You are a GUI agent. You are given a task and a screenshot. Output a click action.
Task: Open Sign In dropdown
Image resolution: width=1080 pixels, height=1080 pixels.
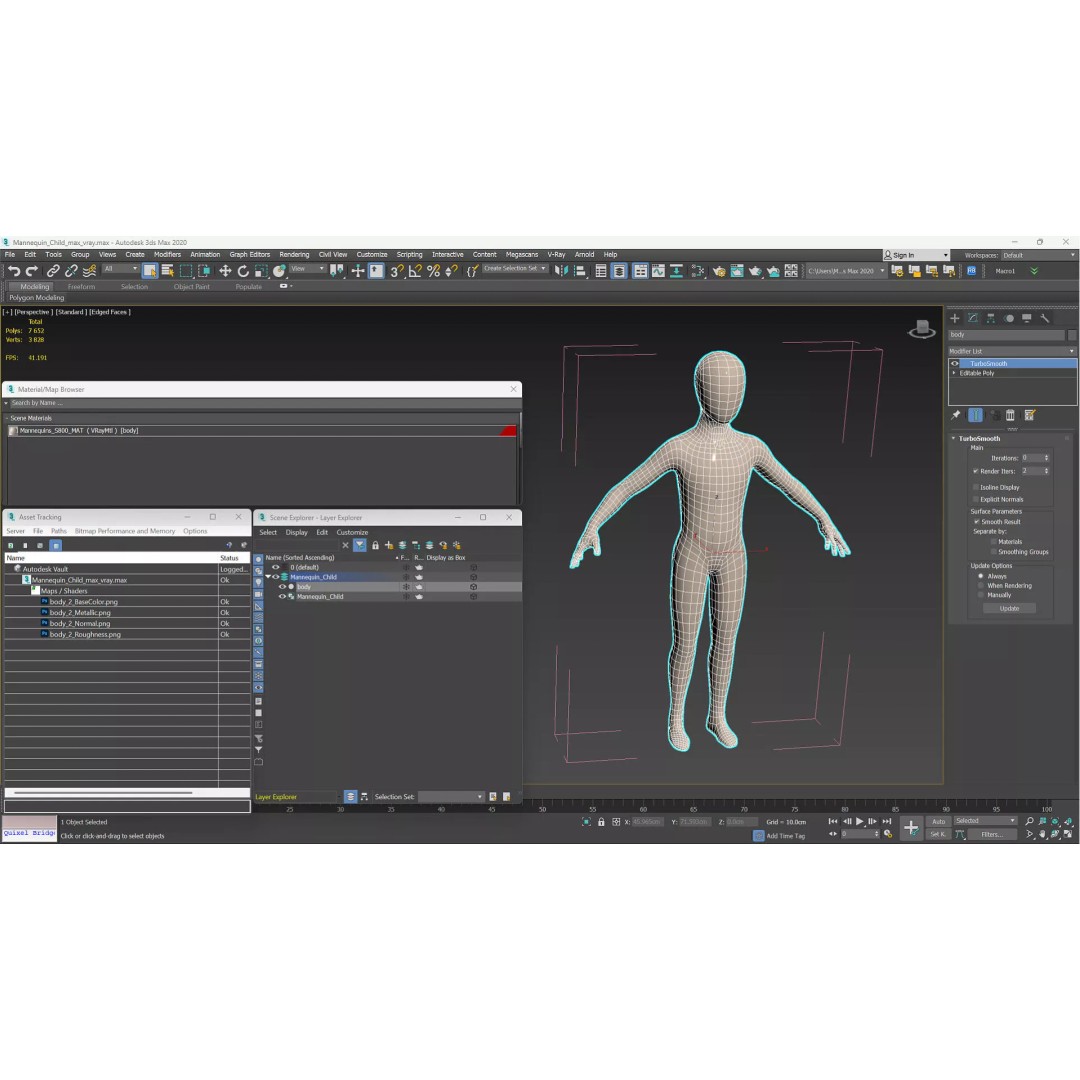point(916,256)
